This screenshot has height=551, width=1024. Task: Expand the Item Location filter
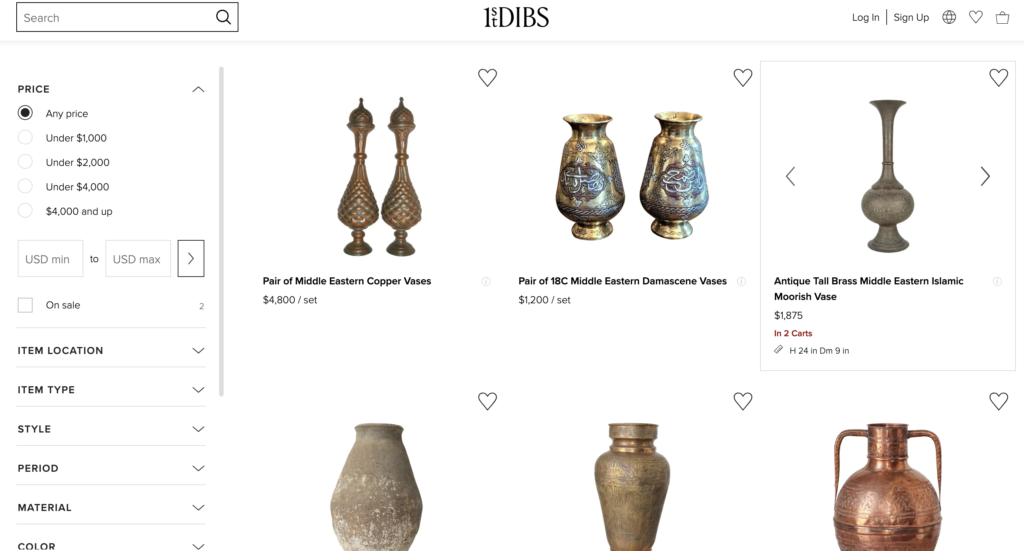coord(111,351)
